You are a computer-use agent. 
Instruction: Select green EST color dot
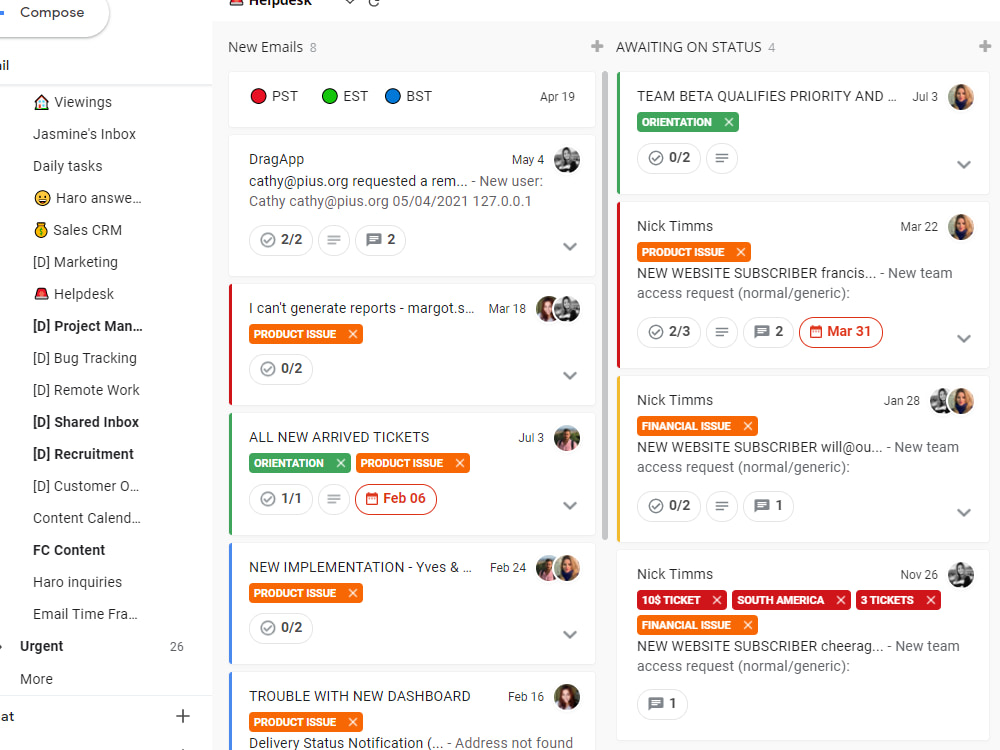[330, 96]
